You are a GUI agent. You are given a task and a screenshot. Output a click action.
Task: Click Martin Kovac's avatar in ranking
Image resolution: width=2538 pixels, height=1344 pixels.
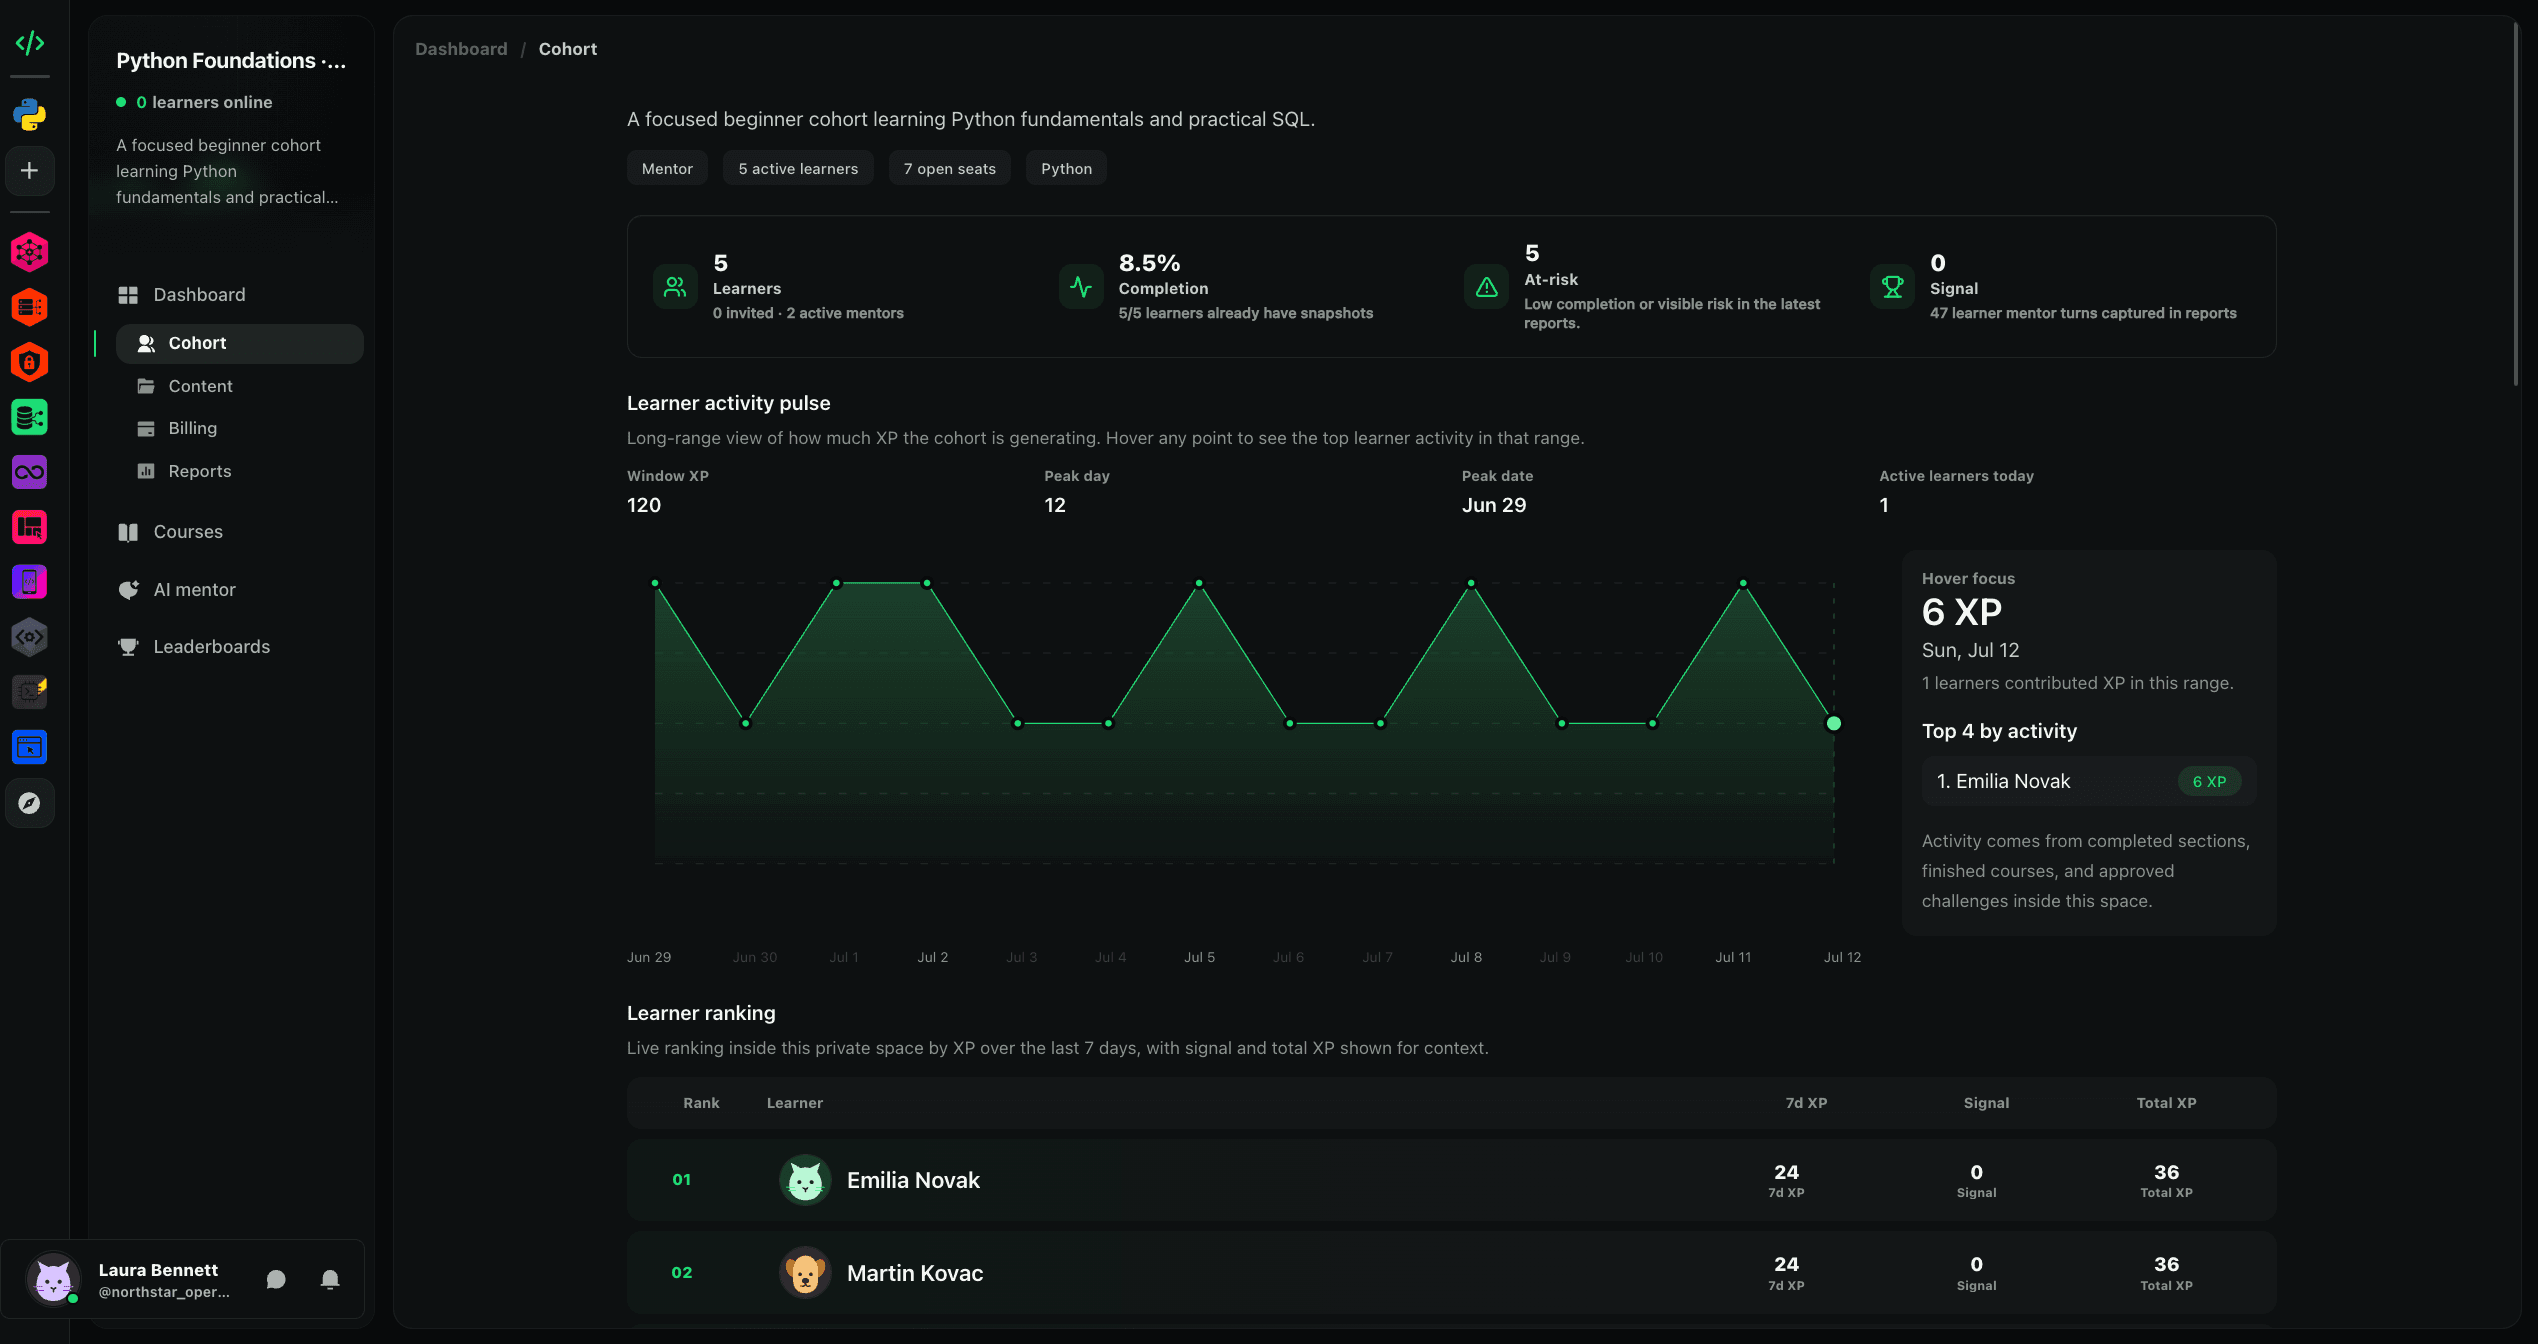coord(805,1273)
